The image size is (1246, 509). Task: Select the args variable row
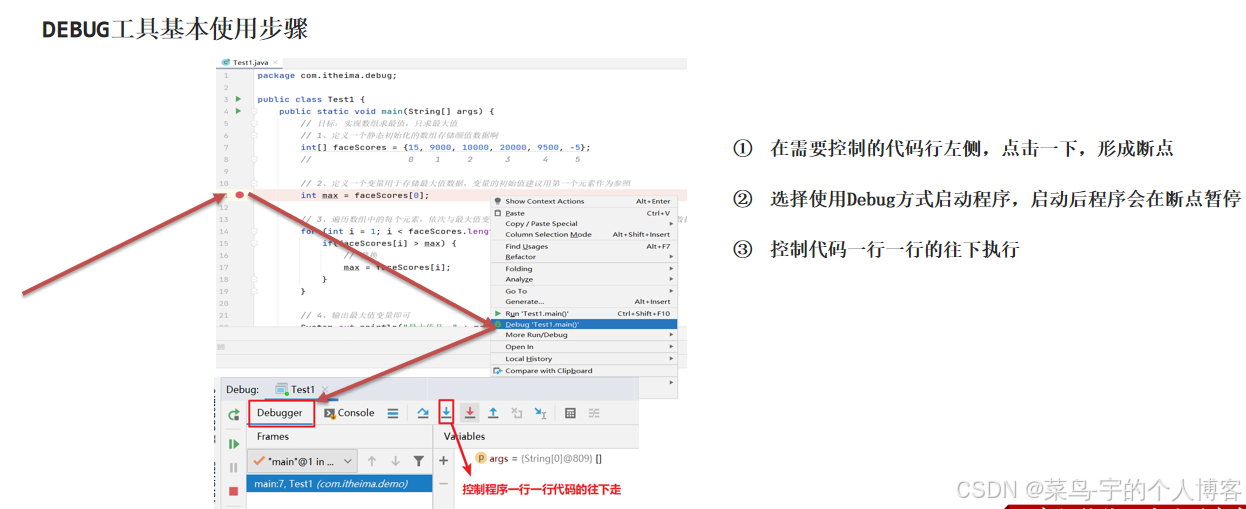[x=537, y=458]
